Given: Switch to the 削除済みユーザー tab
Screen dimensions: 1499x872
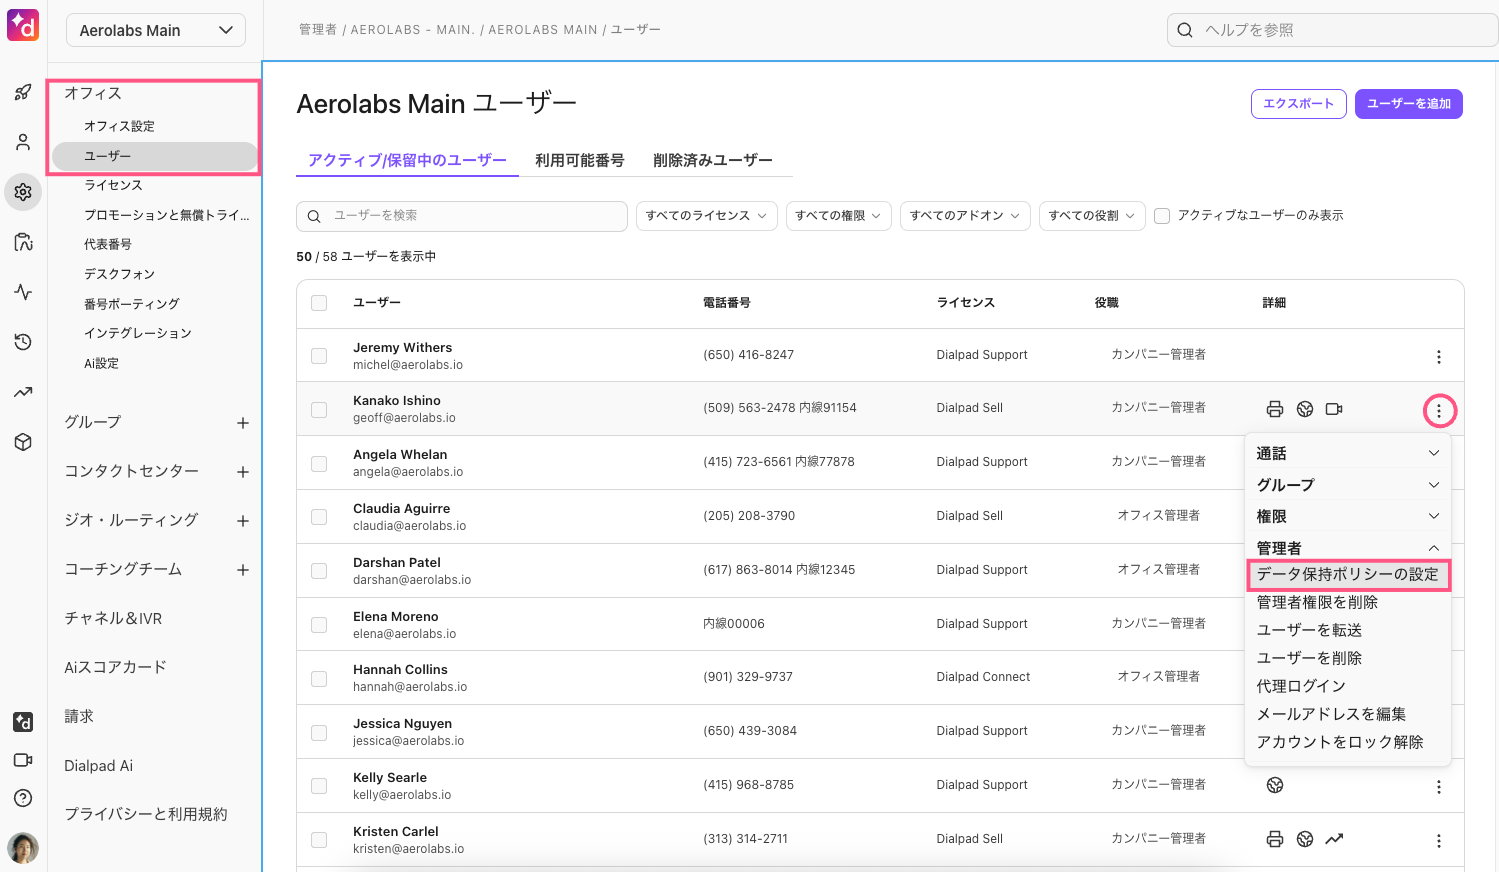Looking at the screenshot, I should pos(713,160).
